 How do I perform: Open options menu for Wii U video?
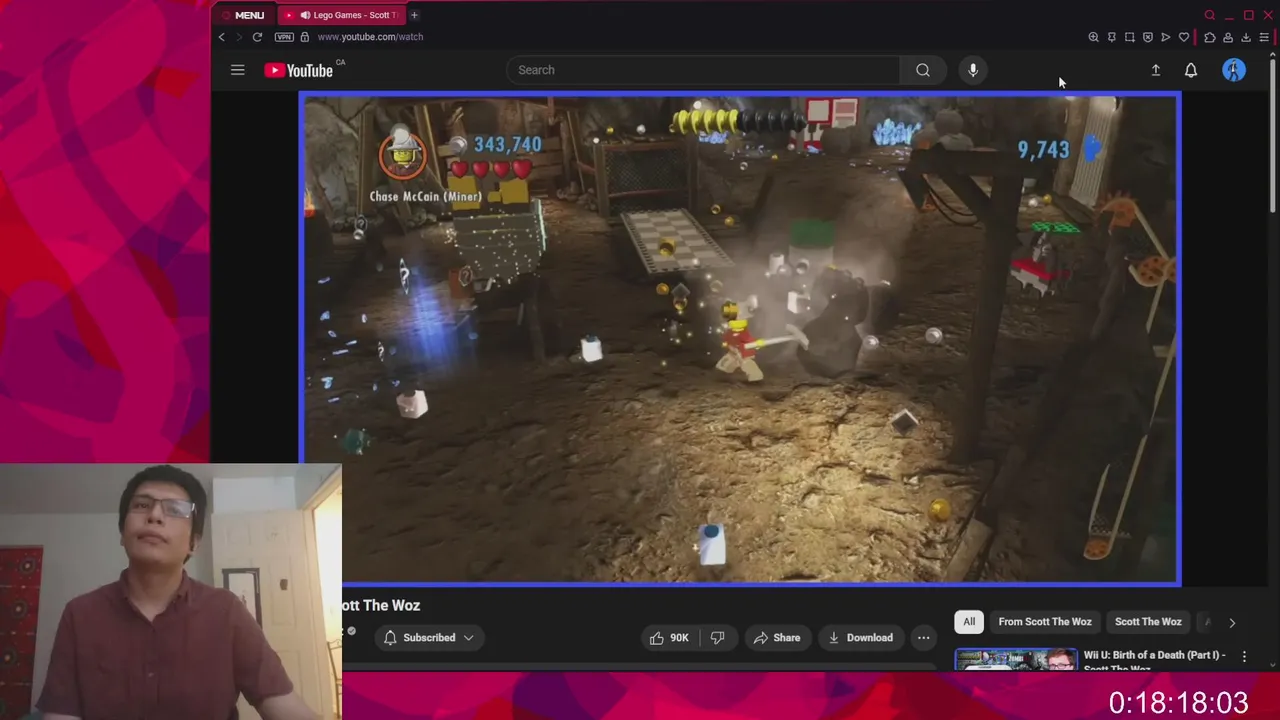point(1244,657)
